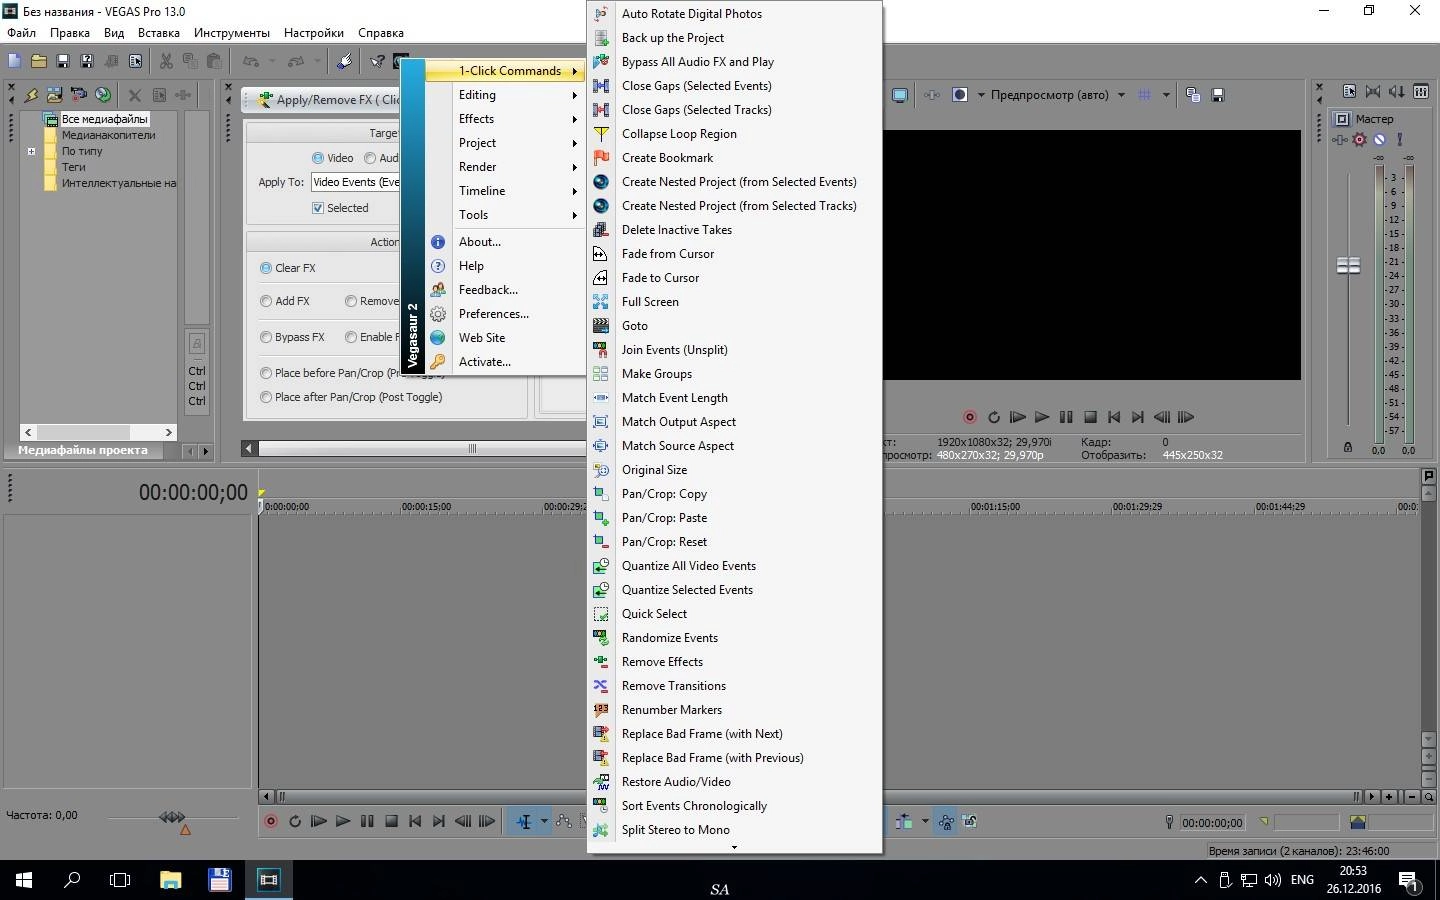Click the Save project disk icon

[63, 61]
